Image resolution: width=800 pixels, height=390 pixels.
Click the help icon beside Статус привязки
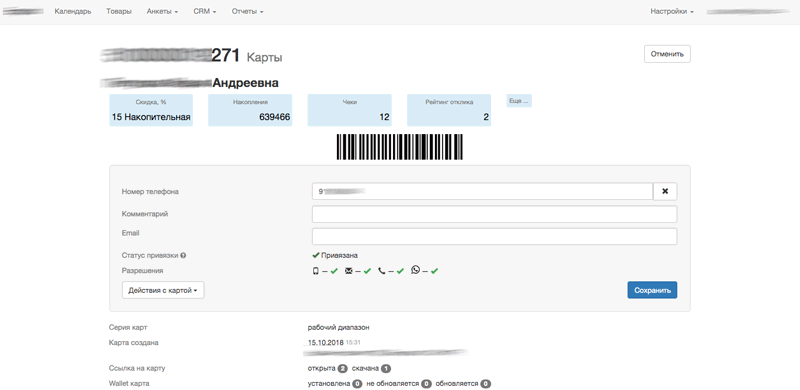(183, 256)
